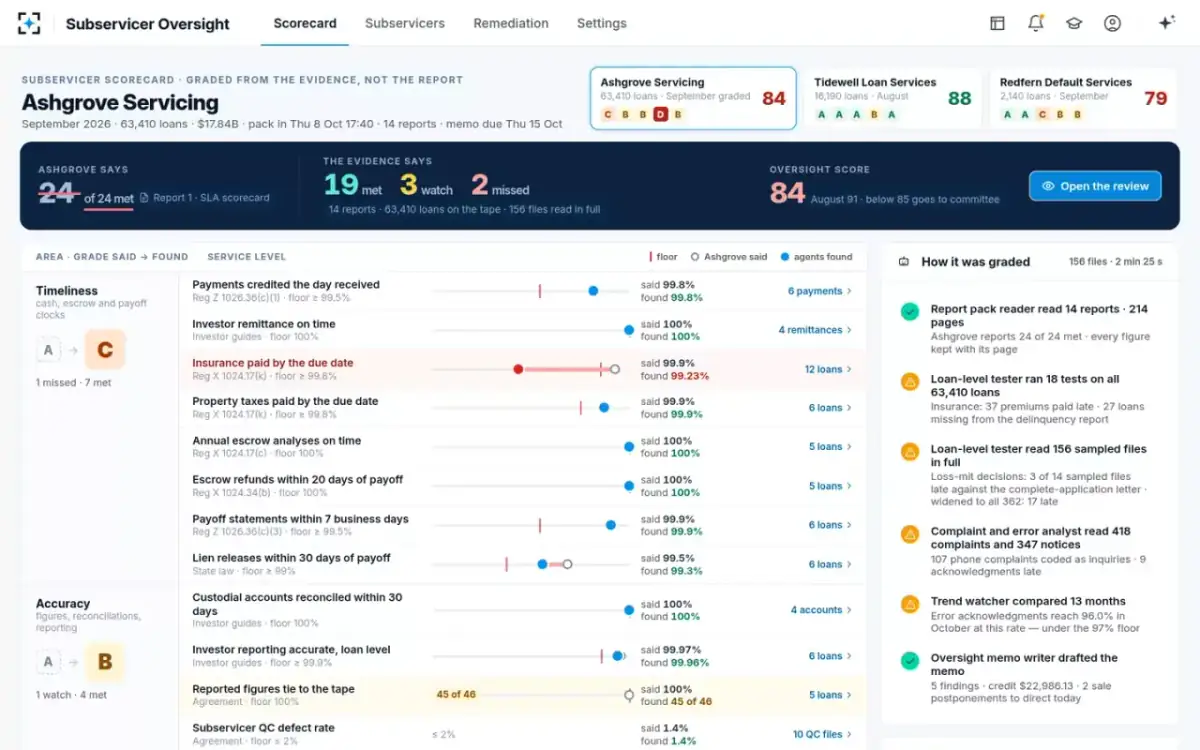
Task: Click the oversight score 84 value
Action: [x=787, y=192]
